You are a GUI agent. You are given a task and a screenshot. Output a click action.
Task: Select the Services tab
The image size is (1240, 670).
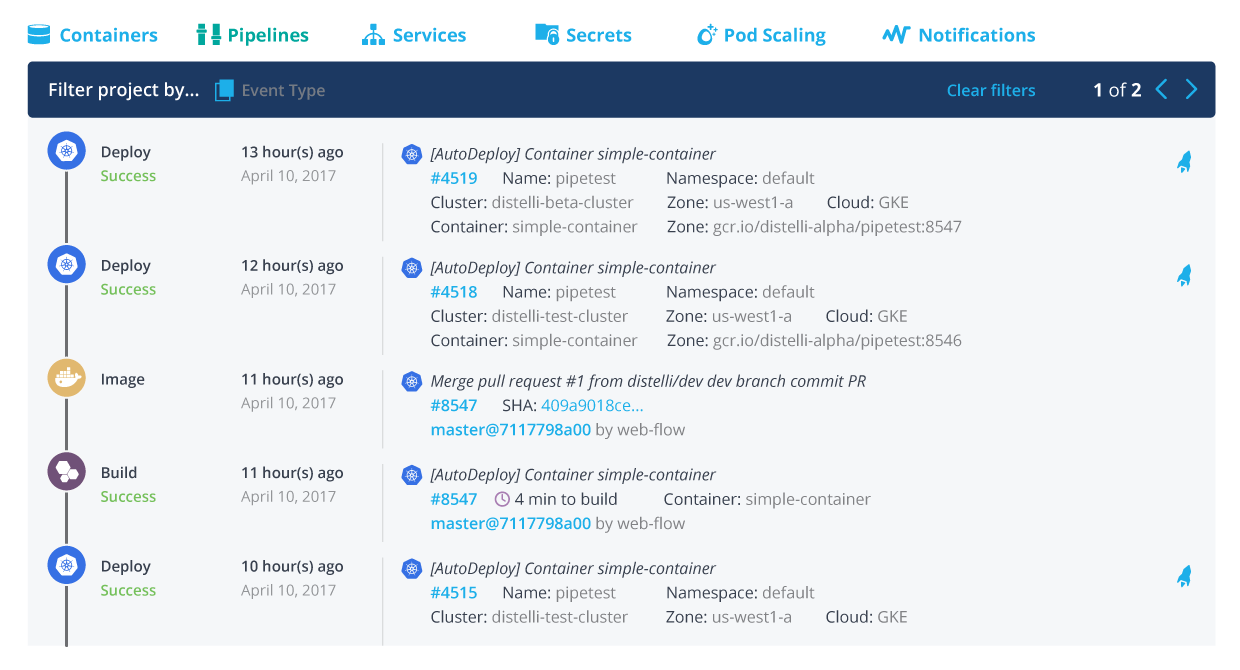pyautogui.click(x=414, y=35)
